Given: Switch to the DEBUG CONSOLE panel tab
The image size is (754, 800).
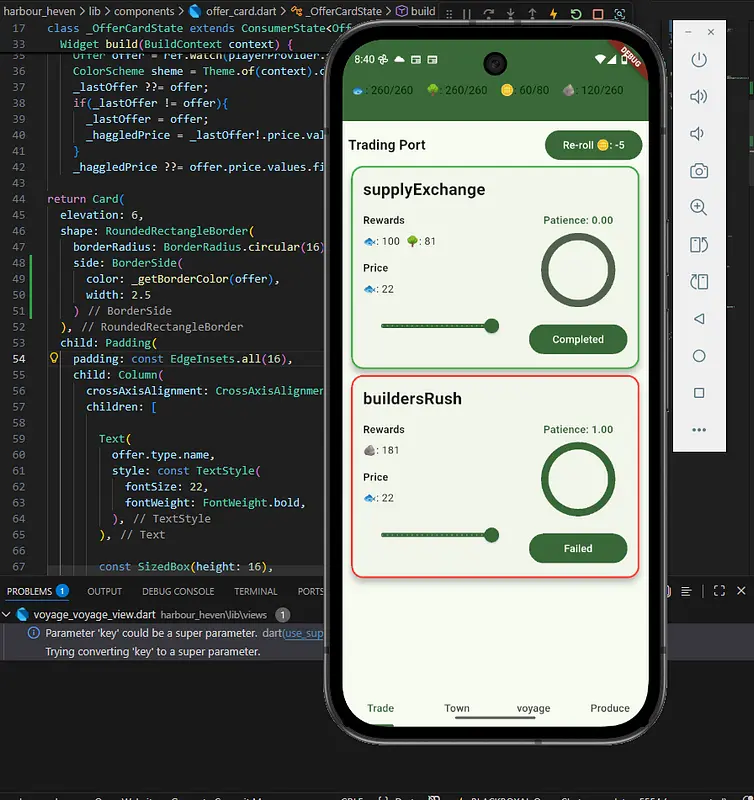Looking at the screenshot, I should pos(178,591).
